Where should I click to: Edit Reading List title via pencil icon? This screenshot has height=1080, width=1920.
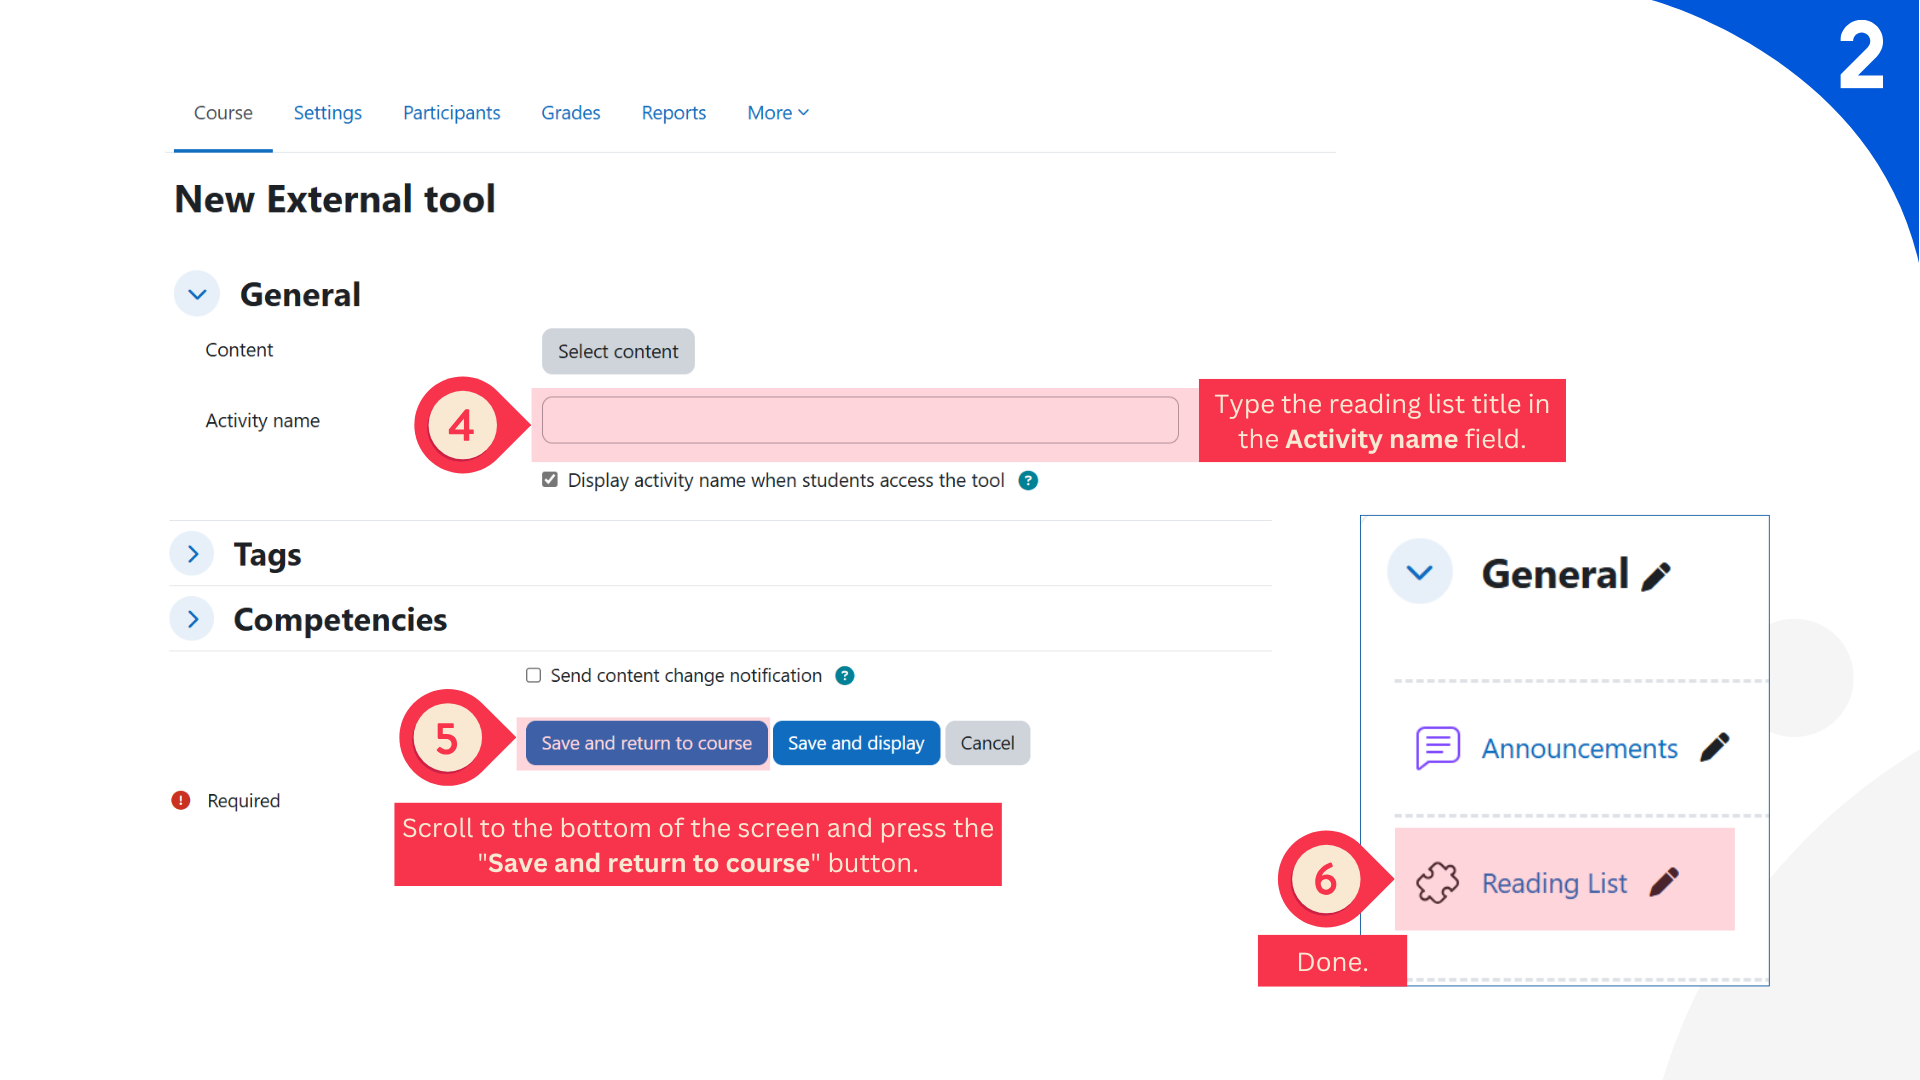[1664, 882]
